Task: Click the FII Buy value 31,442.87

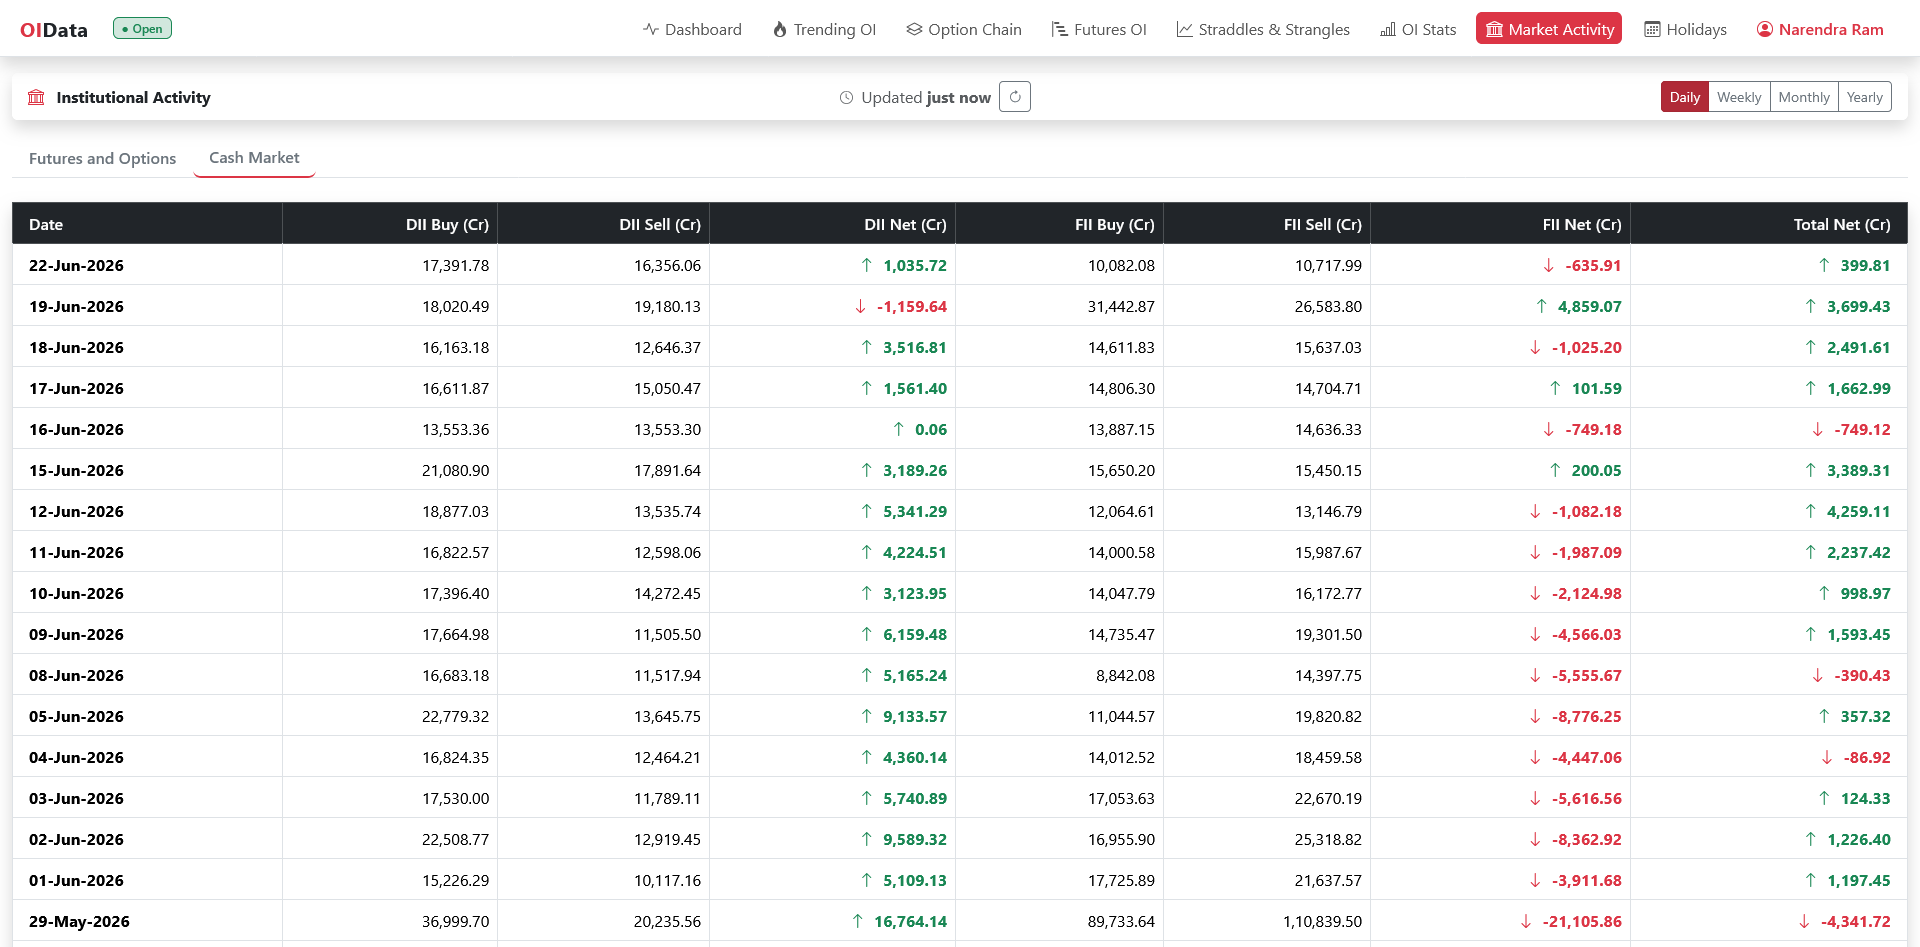Action: click(x=1121, y=306)
